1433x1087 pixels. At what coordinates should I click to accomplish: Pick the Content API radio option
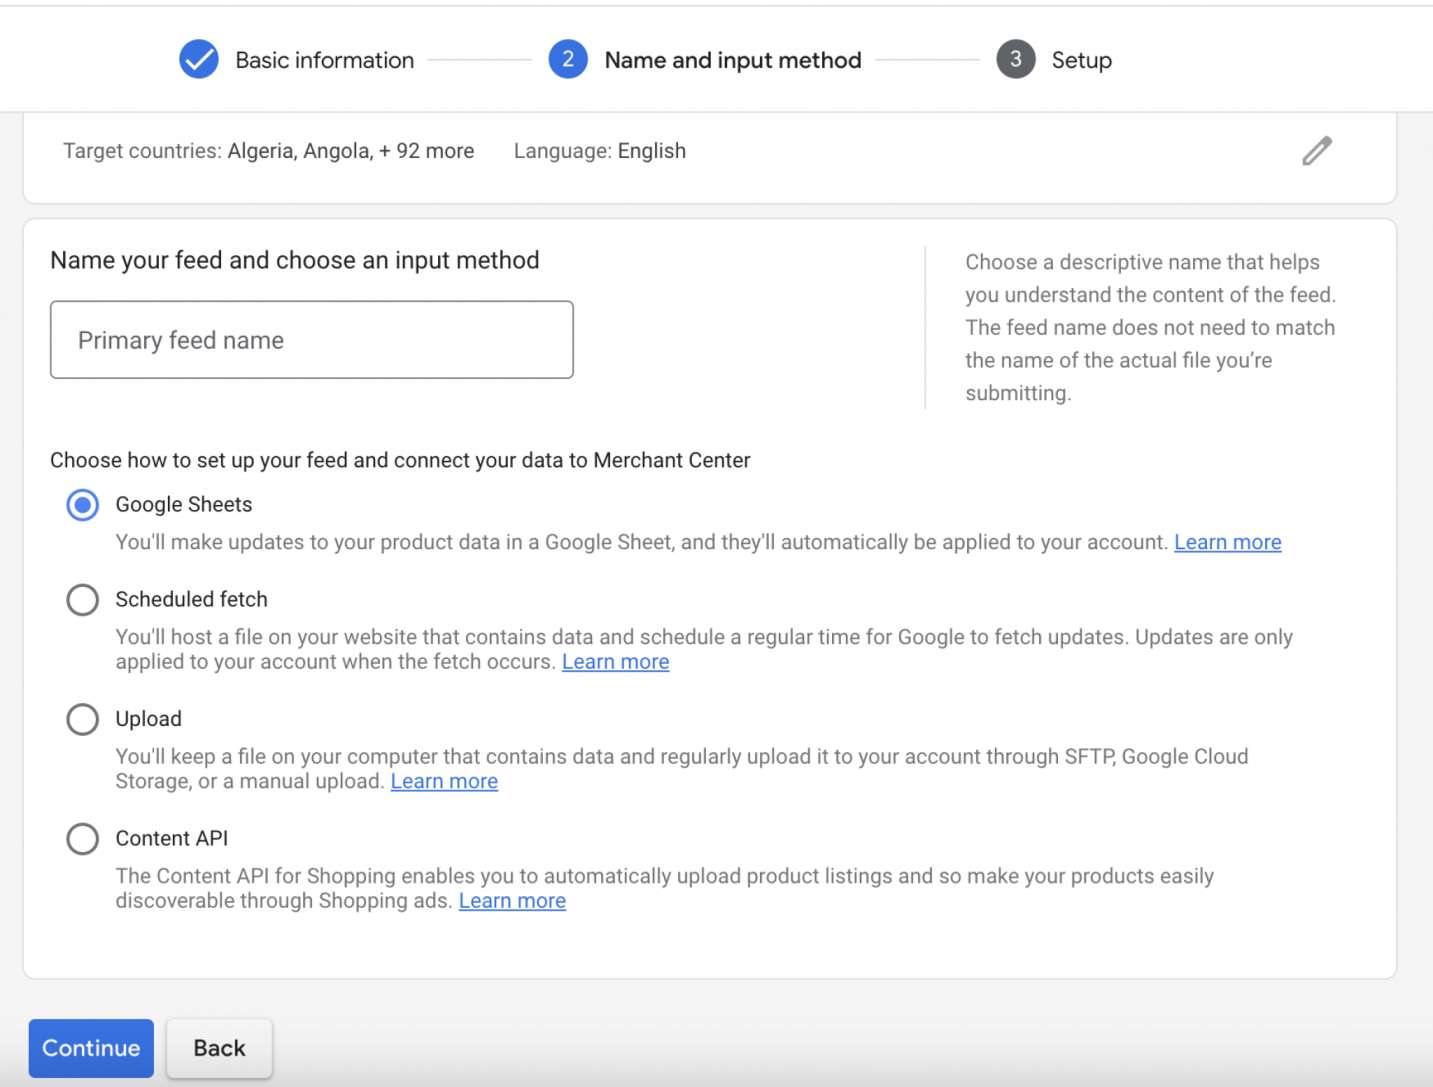pyautogui.click(x=83, y=839)
